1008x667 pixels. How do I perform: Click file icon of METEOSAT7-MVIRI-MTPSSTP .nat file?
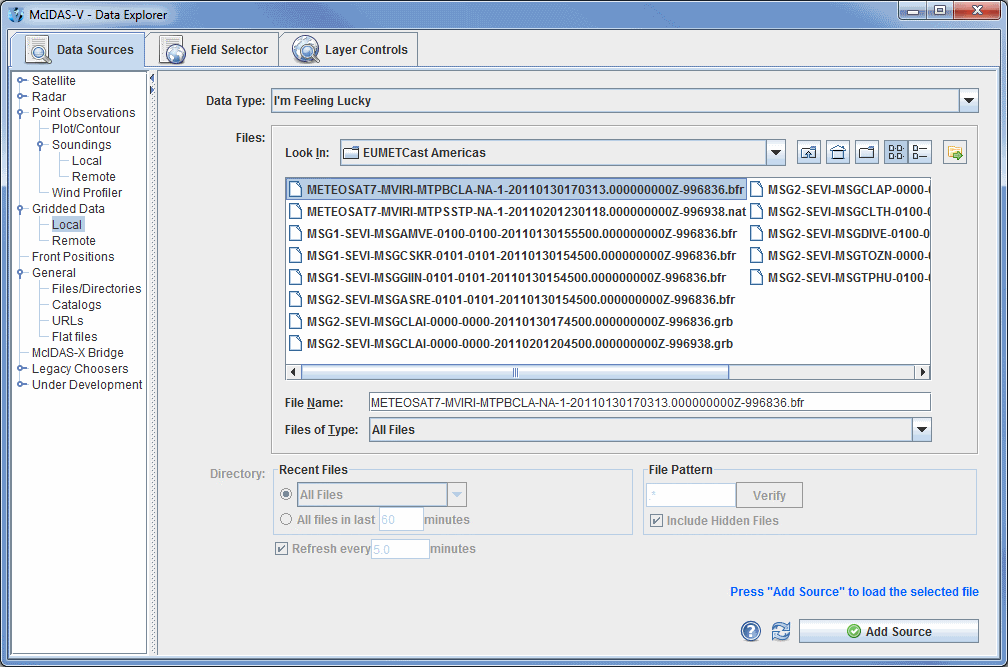295,211
